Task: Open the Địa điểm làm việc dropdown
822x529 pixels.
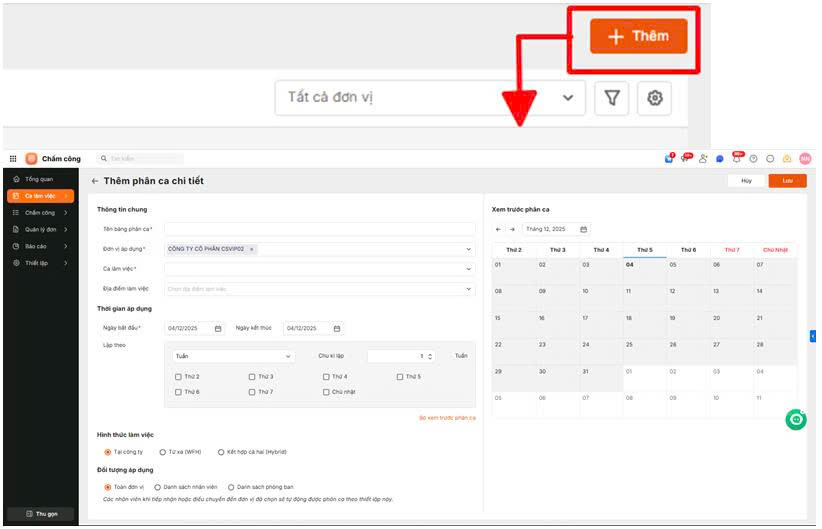Action: click(320, 289)
